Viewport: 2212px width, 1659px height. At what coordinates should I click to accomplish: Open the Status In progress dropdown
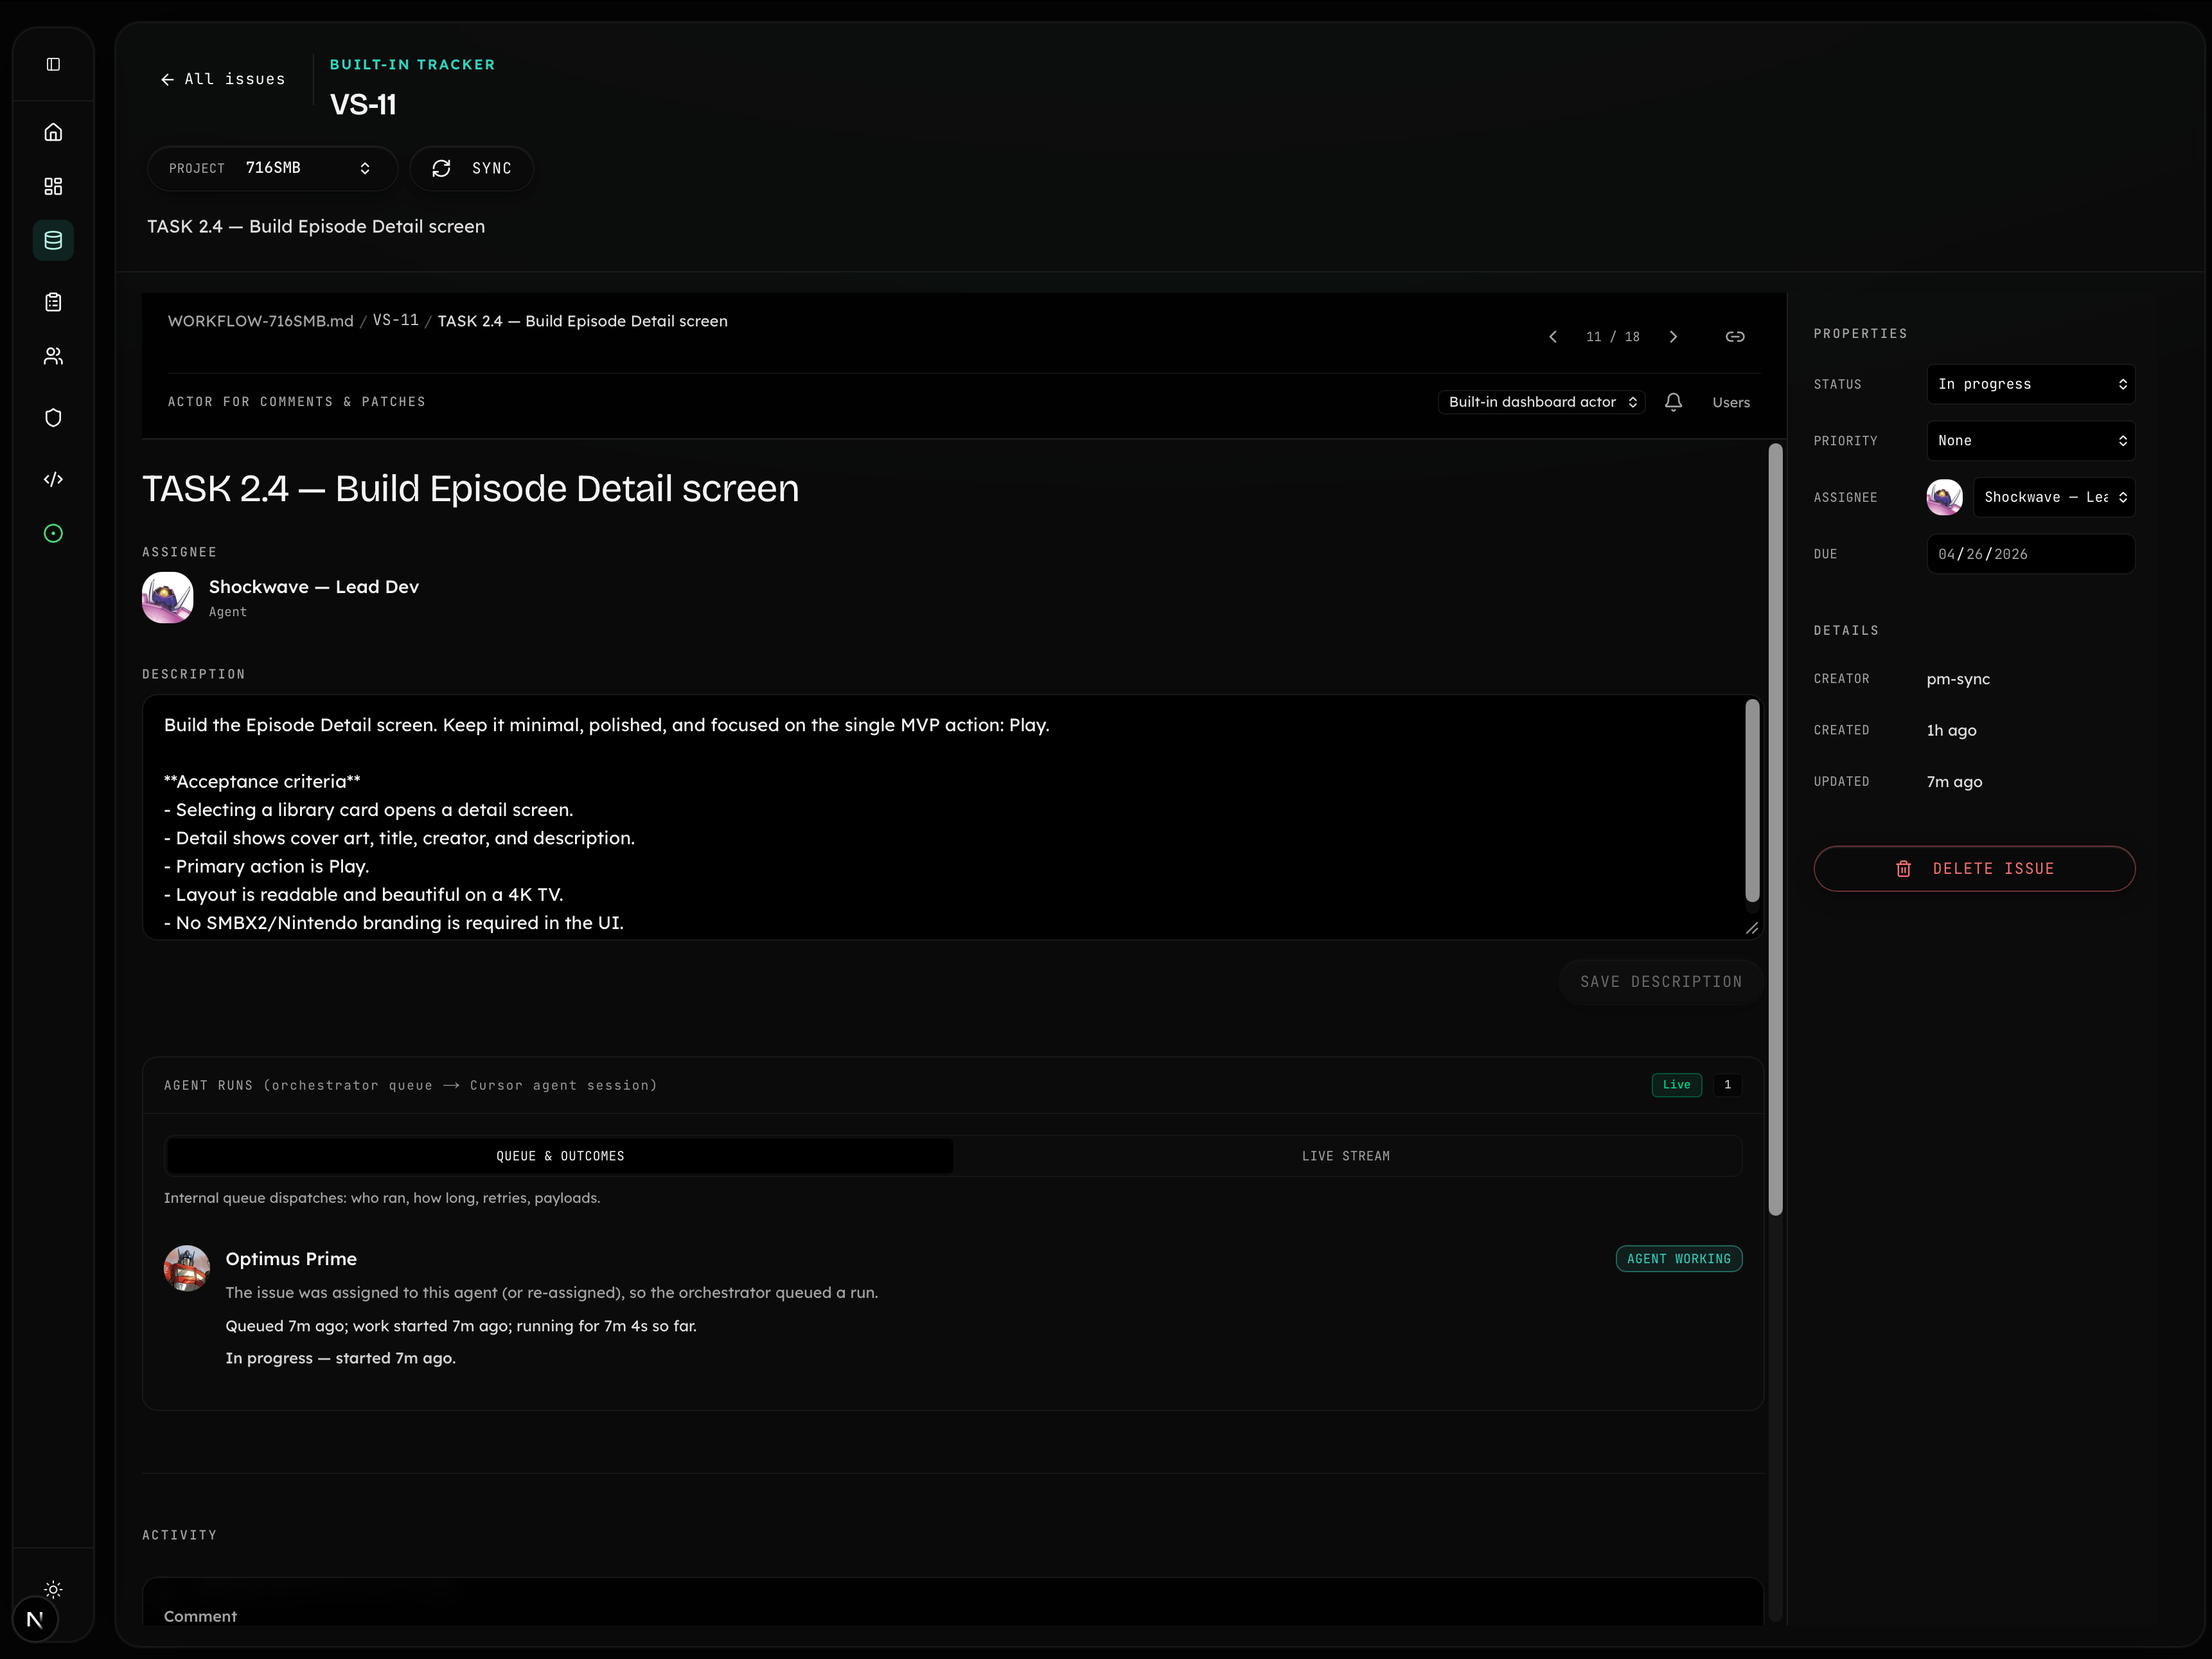[x=2030, y=384]
